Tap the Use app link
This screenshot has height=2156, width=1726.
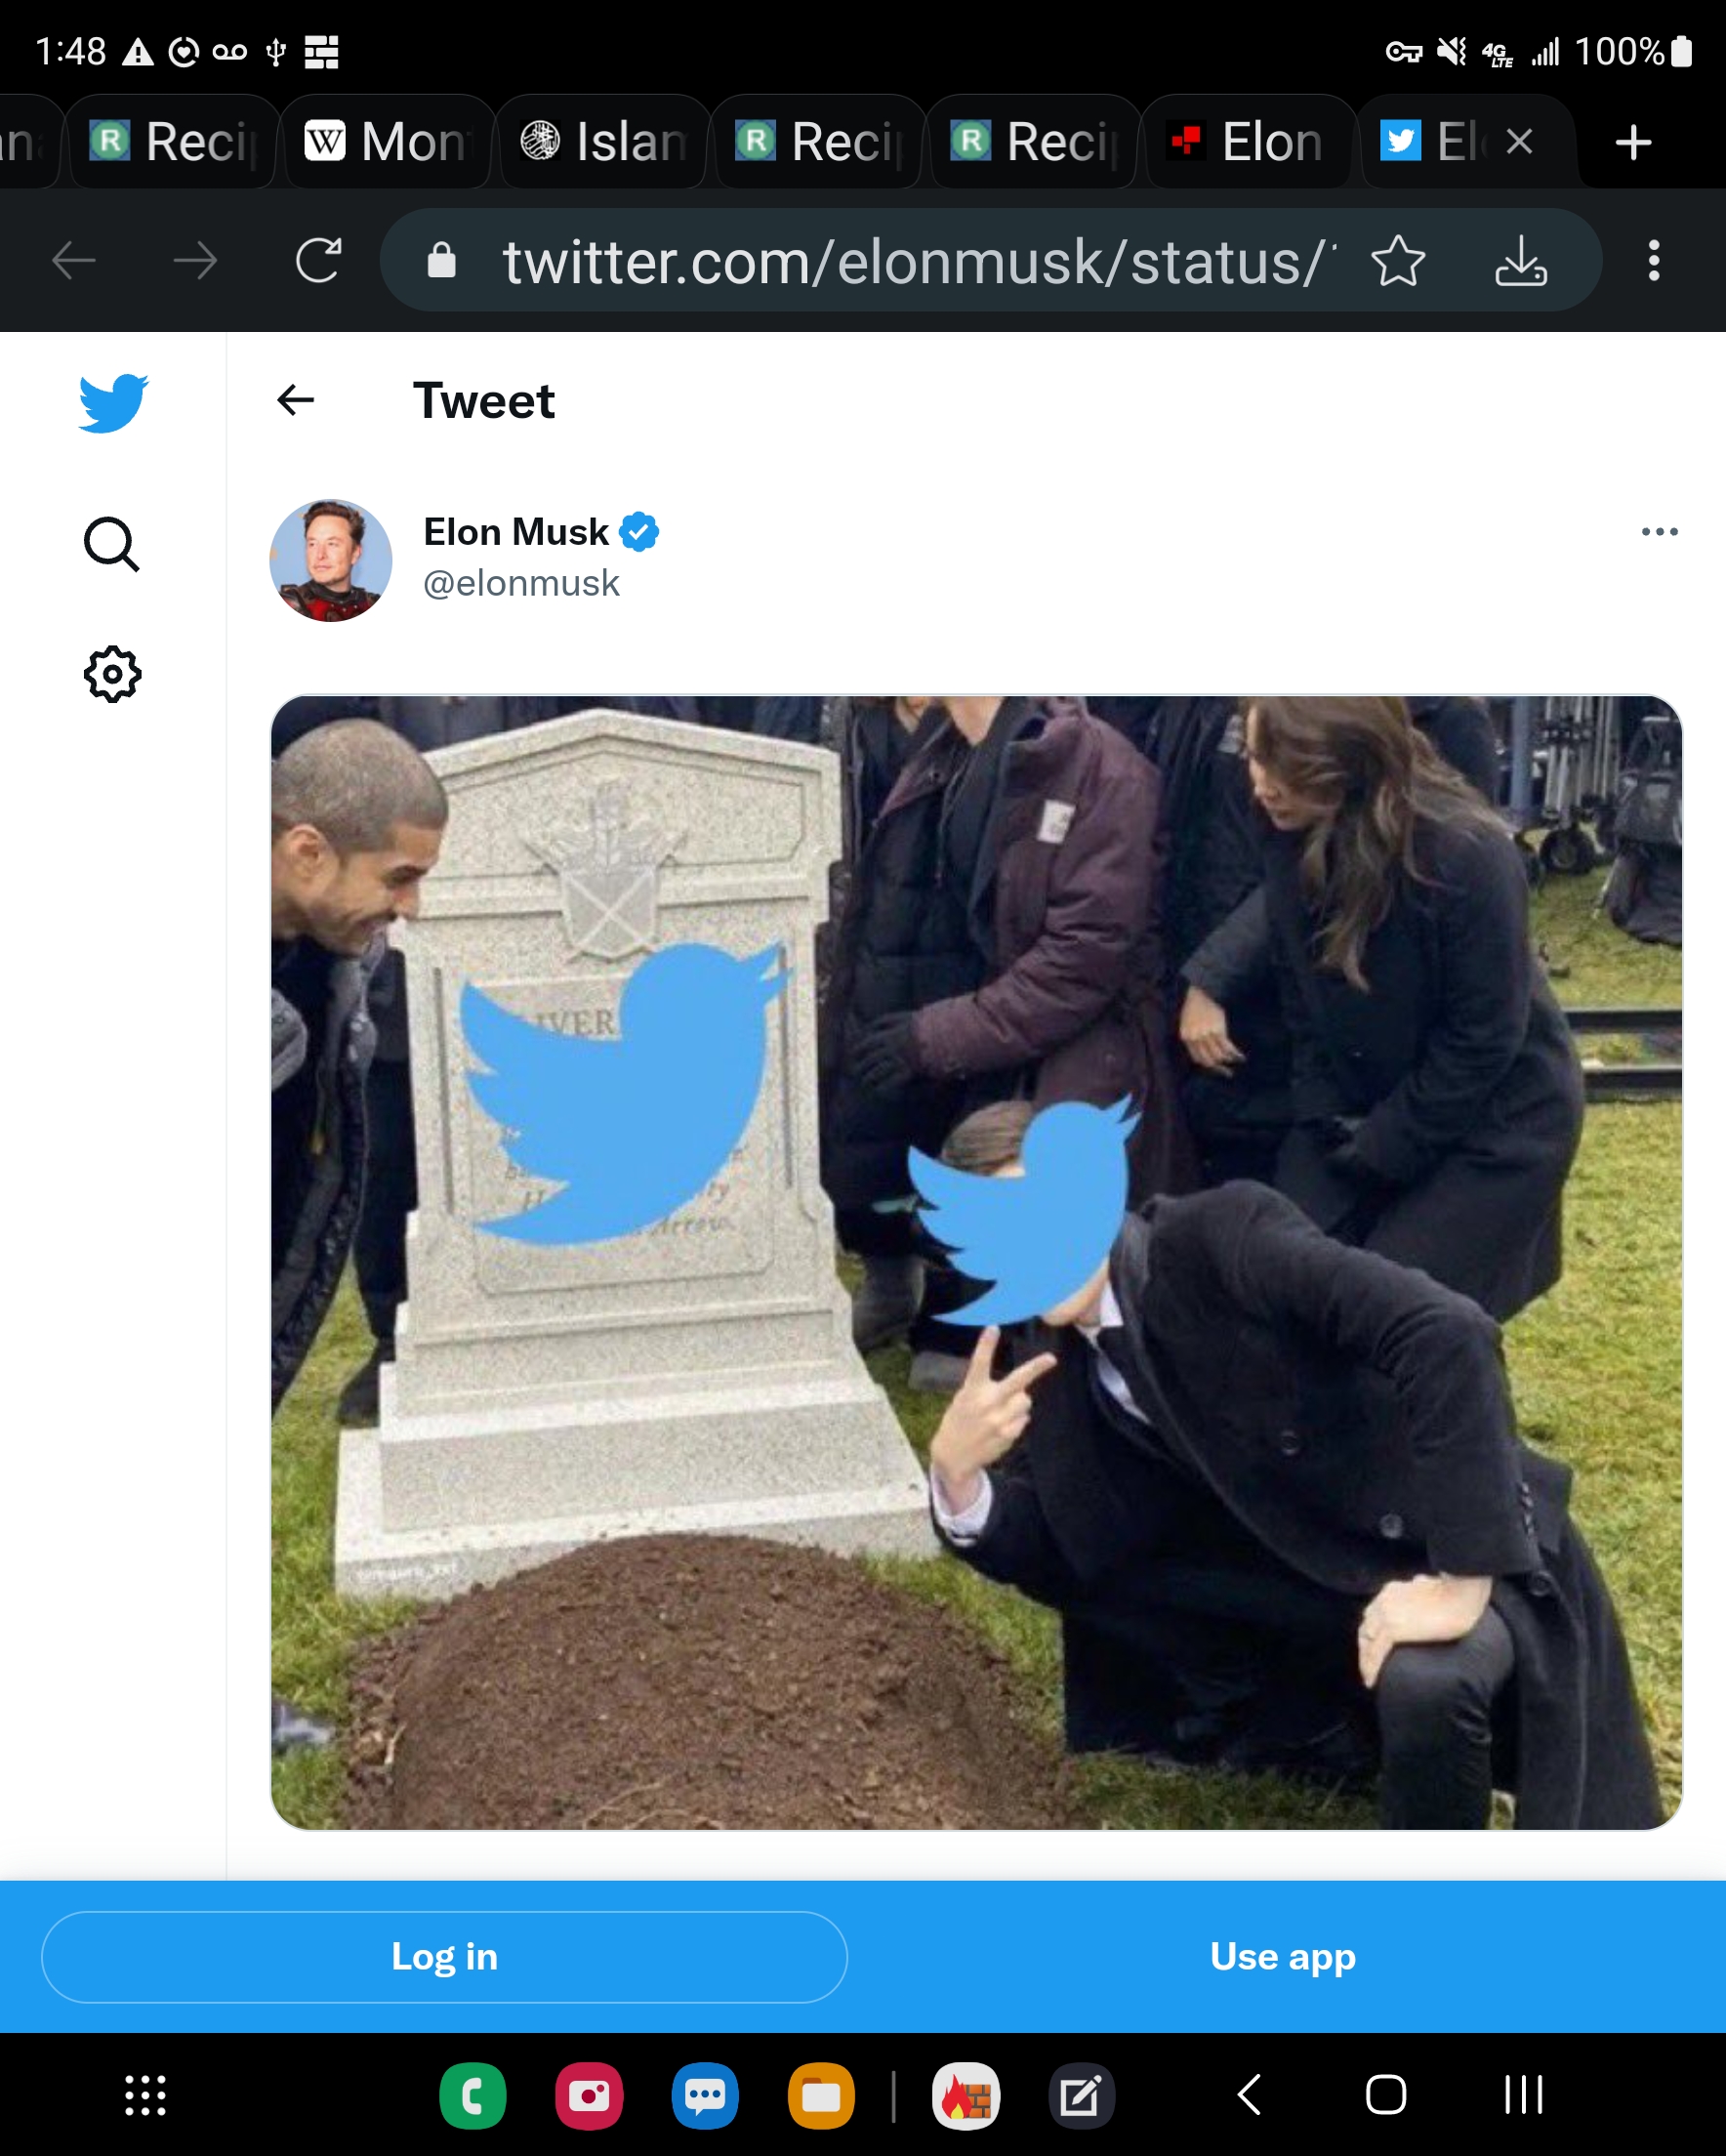1282,1956
